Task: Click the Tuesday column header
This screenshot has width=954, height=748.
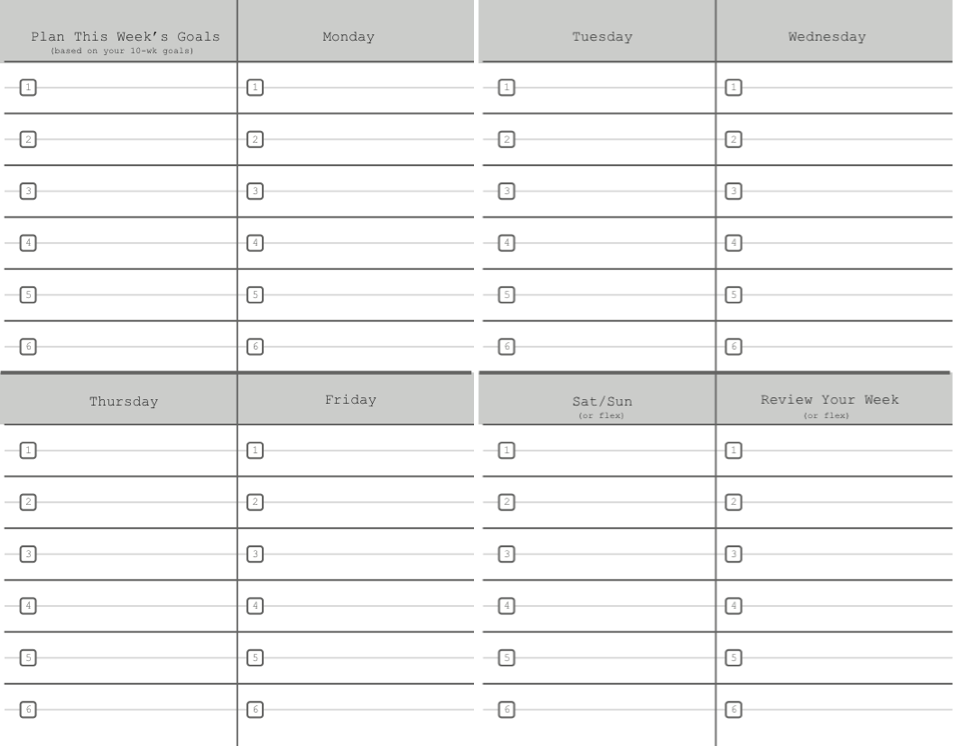Action: tap(597, 31)
